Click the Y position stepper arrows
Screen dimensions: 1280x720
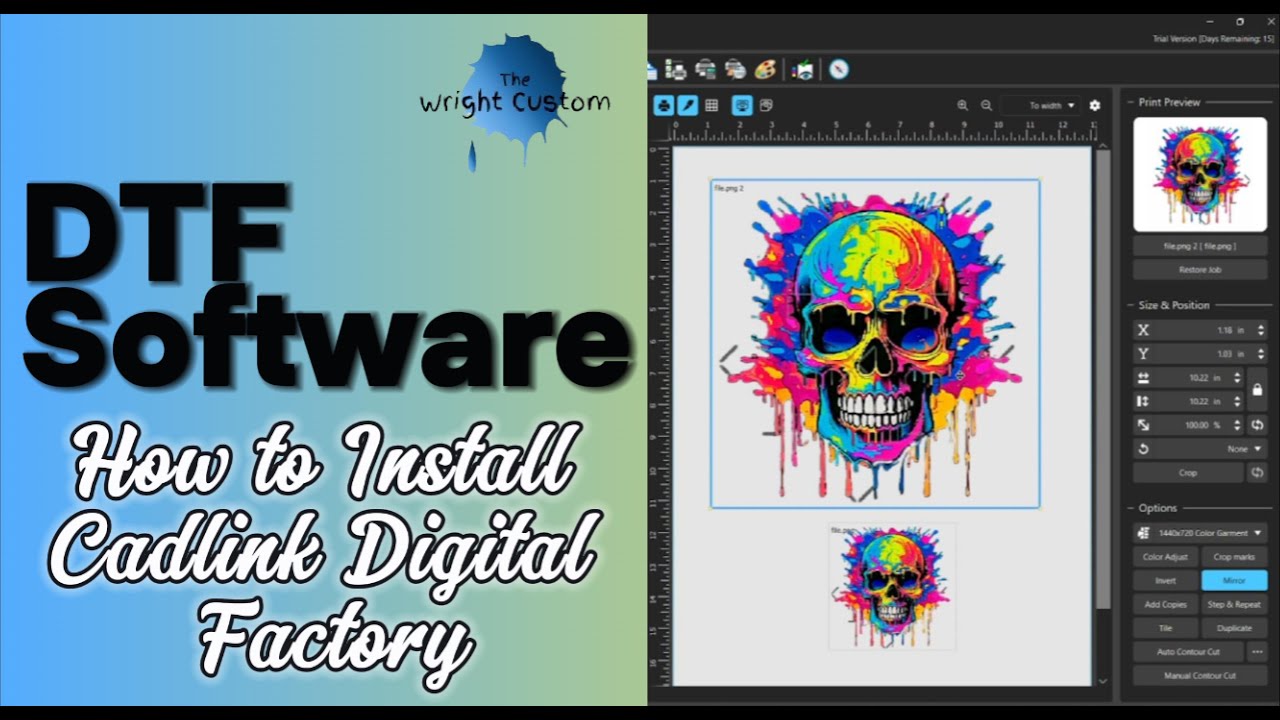[1261, 354]
